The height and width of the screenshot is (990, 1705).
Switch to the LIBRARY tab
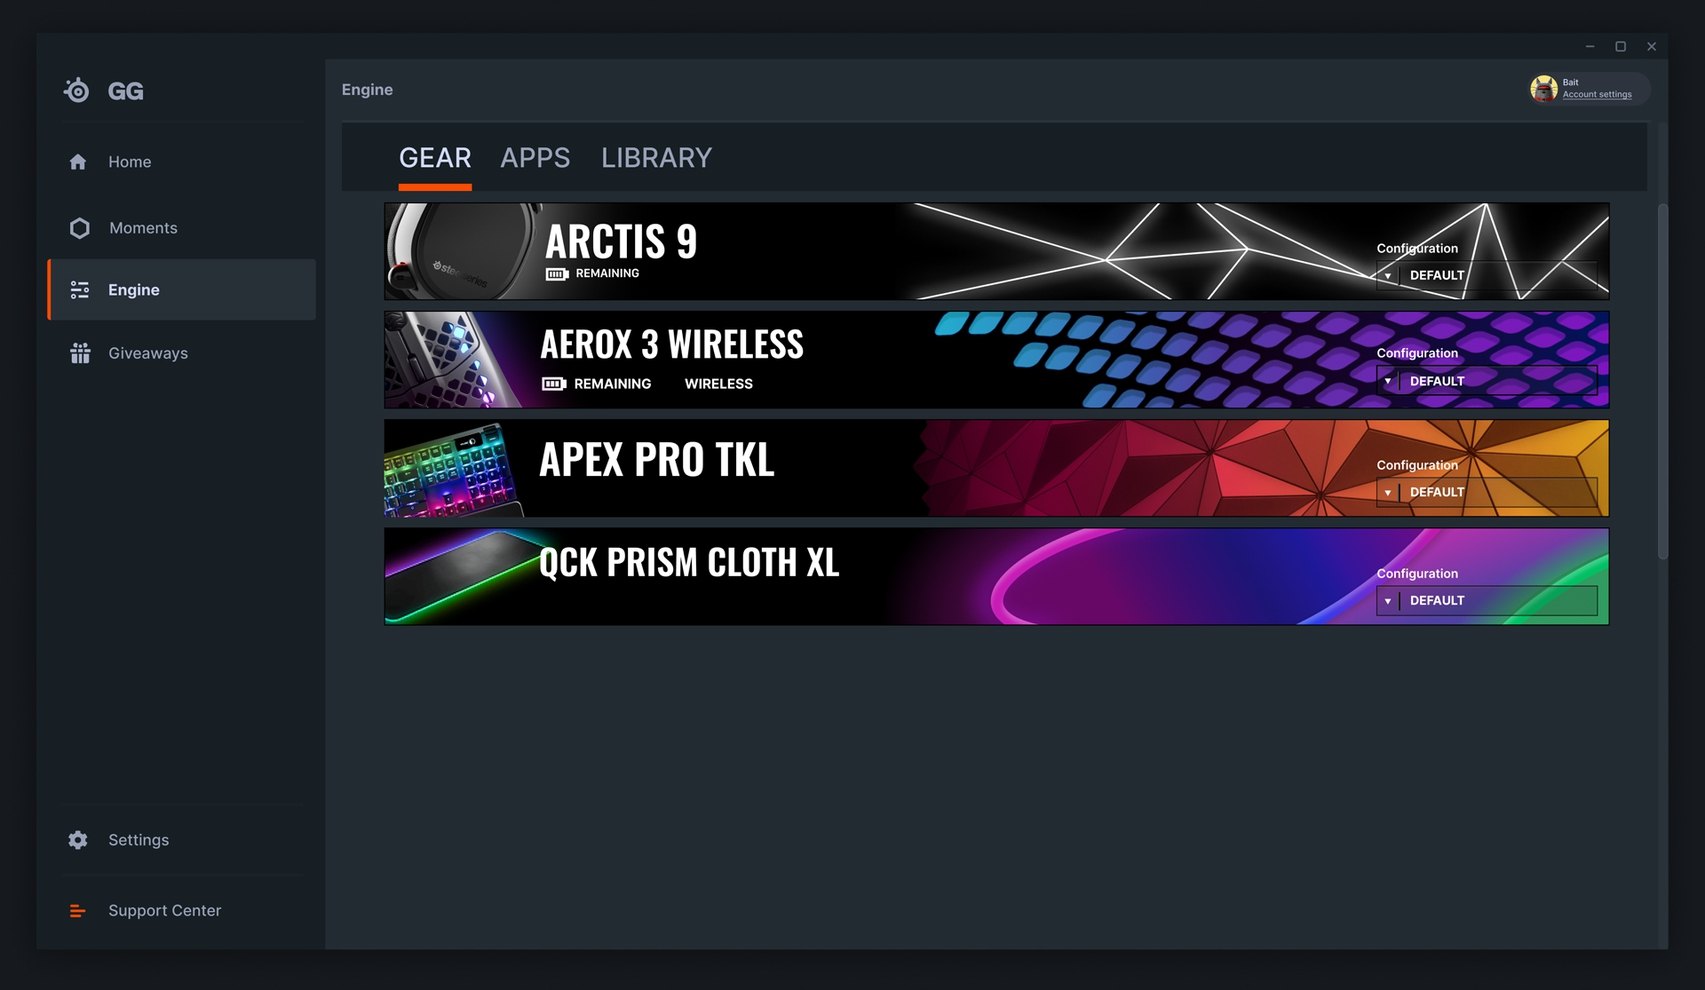pos(656,158)
